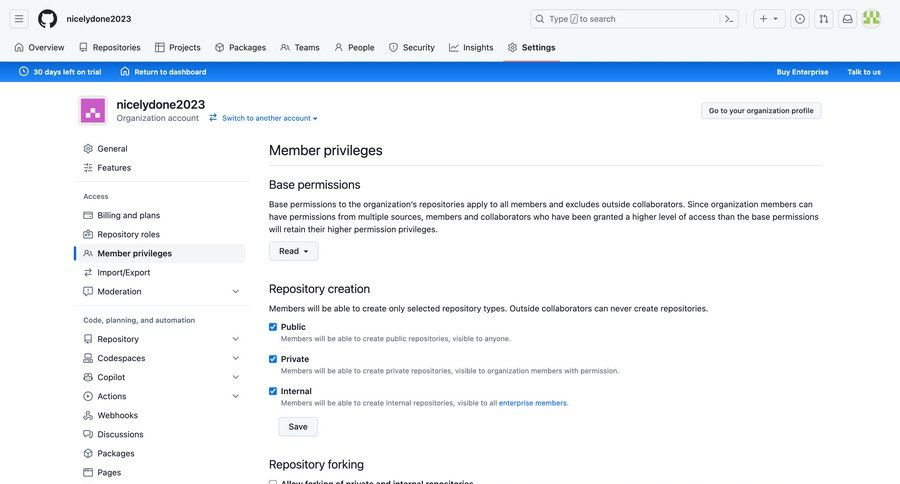Open the Read base permissions dropdown
The width and height of the screenshot is (900, 484).
293,251
